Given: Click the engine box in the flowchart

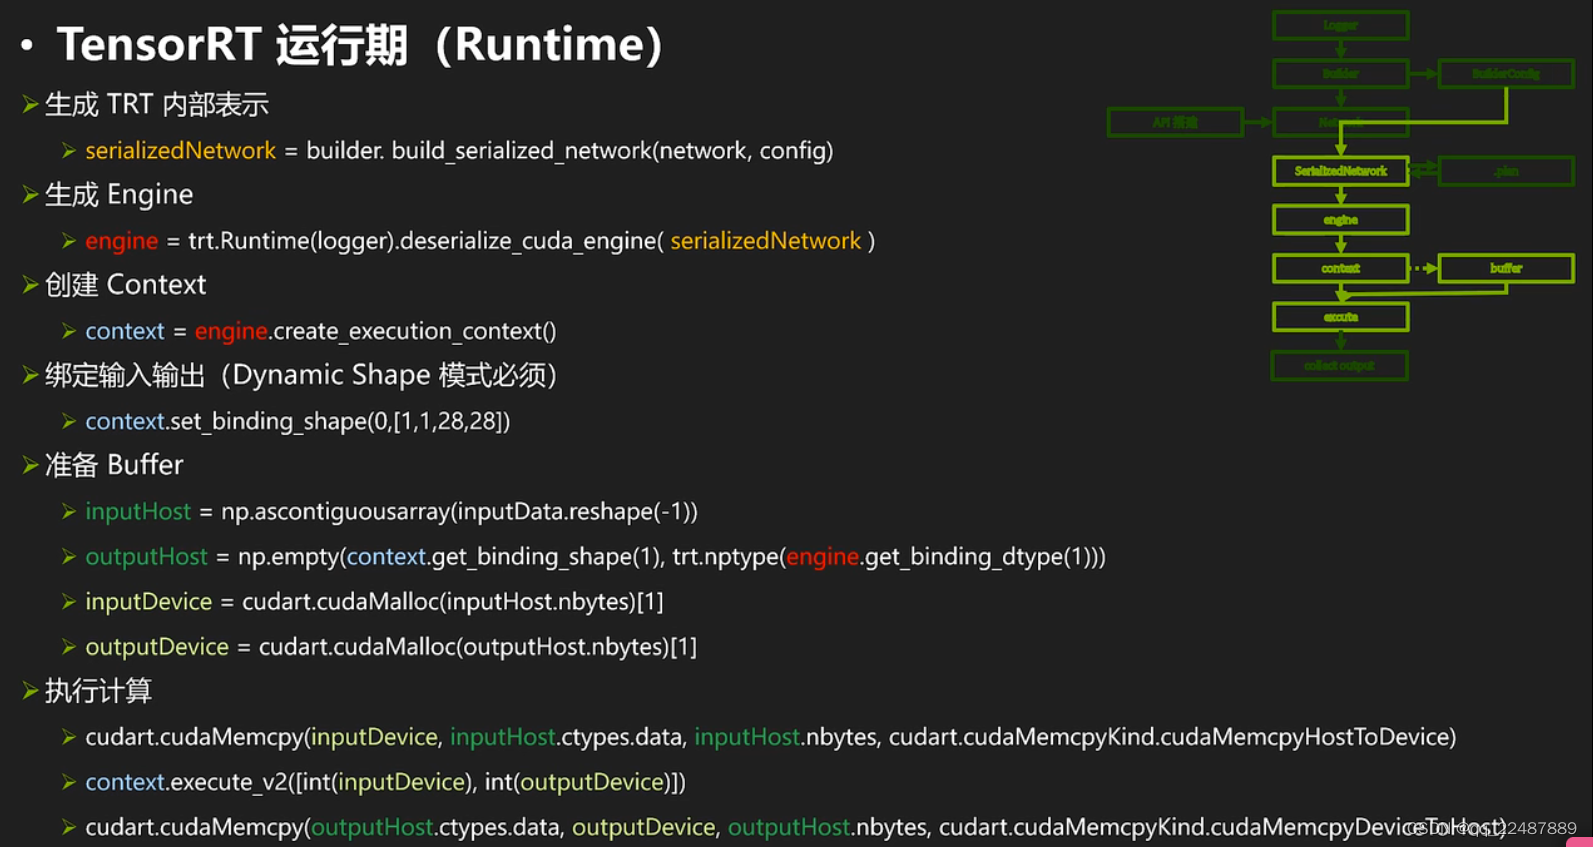Looking at the screenshot, I should tap(1340, 219).
